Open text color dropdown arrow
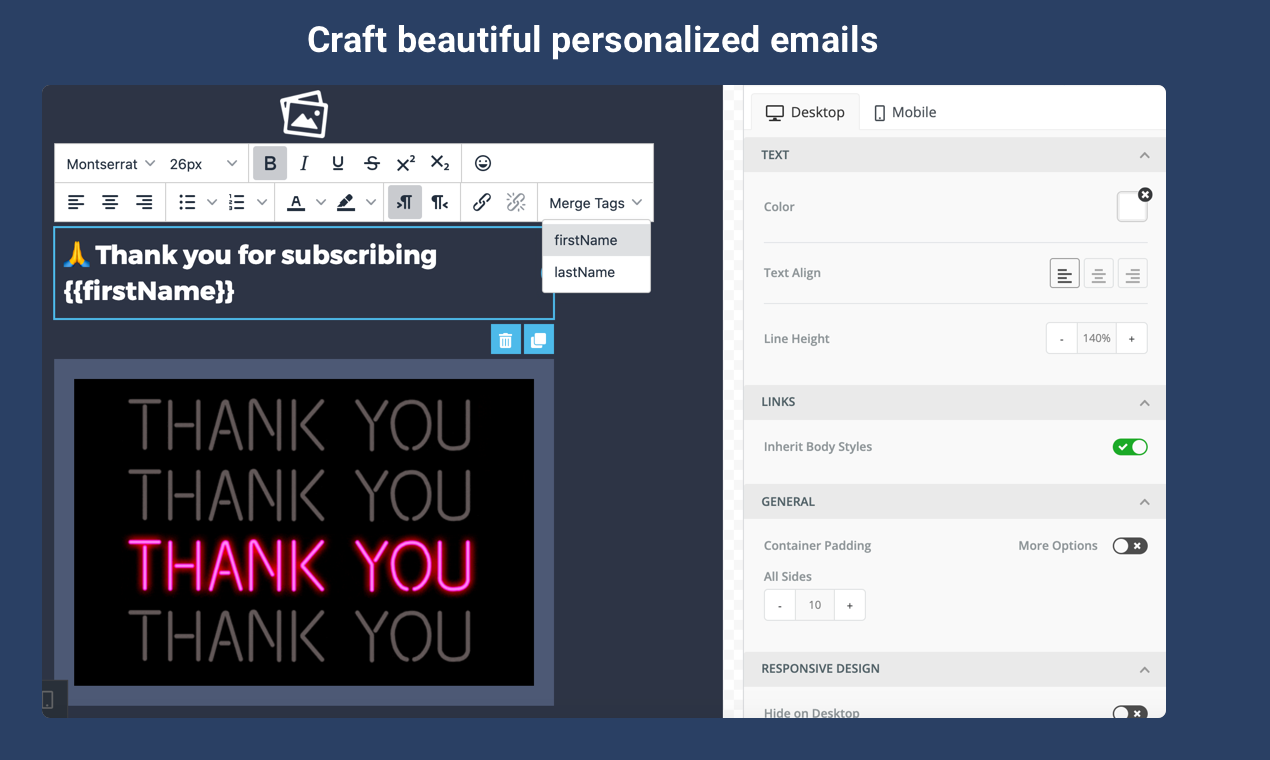Screen dimensions: 1270x760 (x=321, y=202)
